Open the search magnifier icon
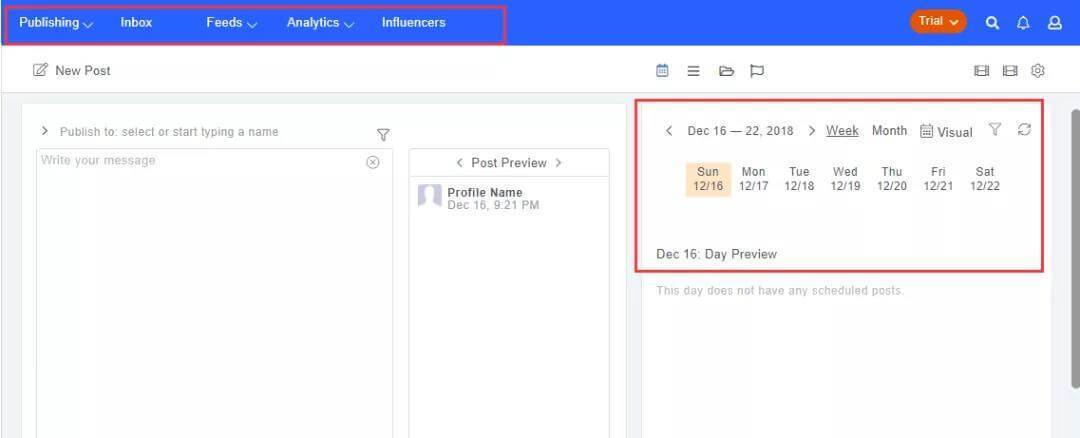Image resolution: width=1080 pixels, height=438 pixels. pos(992,23)
